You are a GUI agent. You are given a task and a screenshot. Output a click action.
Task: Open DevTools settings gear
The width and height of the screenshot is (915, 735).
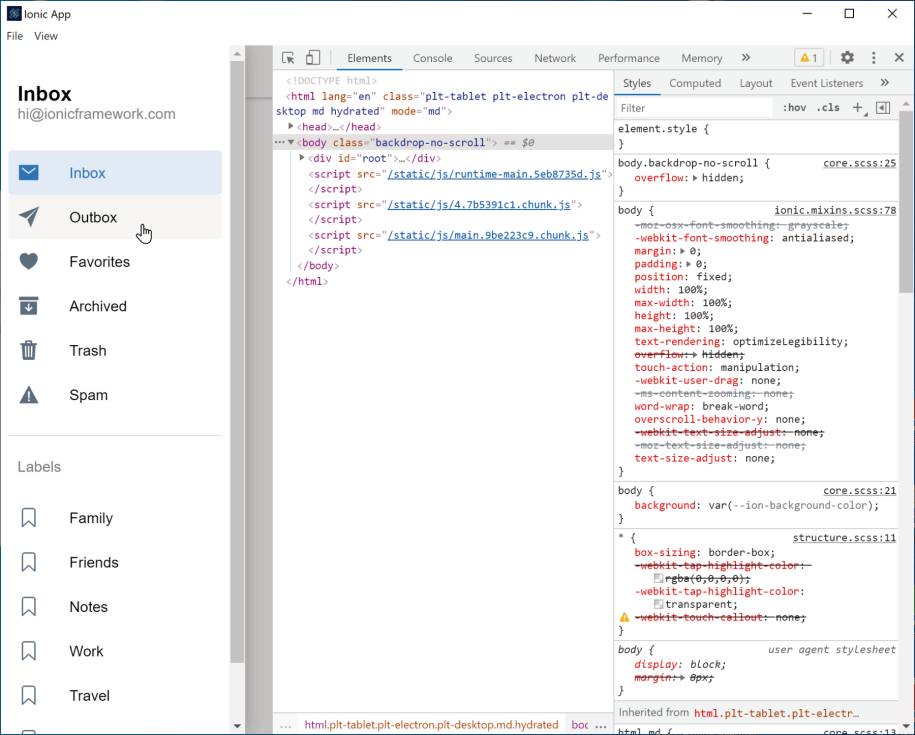pyautogui.click(x=847, y=57)
